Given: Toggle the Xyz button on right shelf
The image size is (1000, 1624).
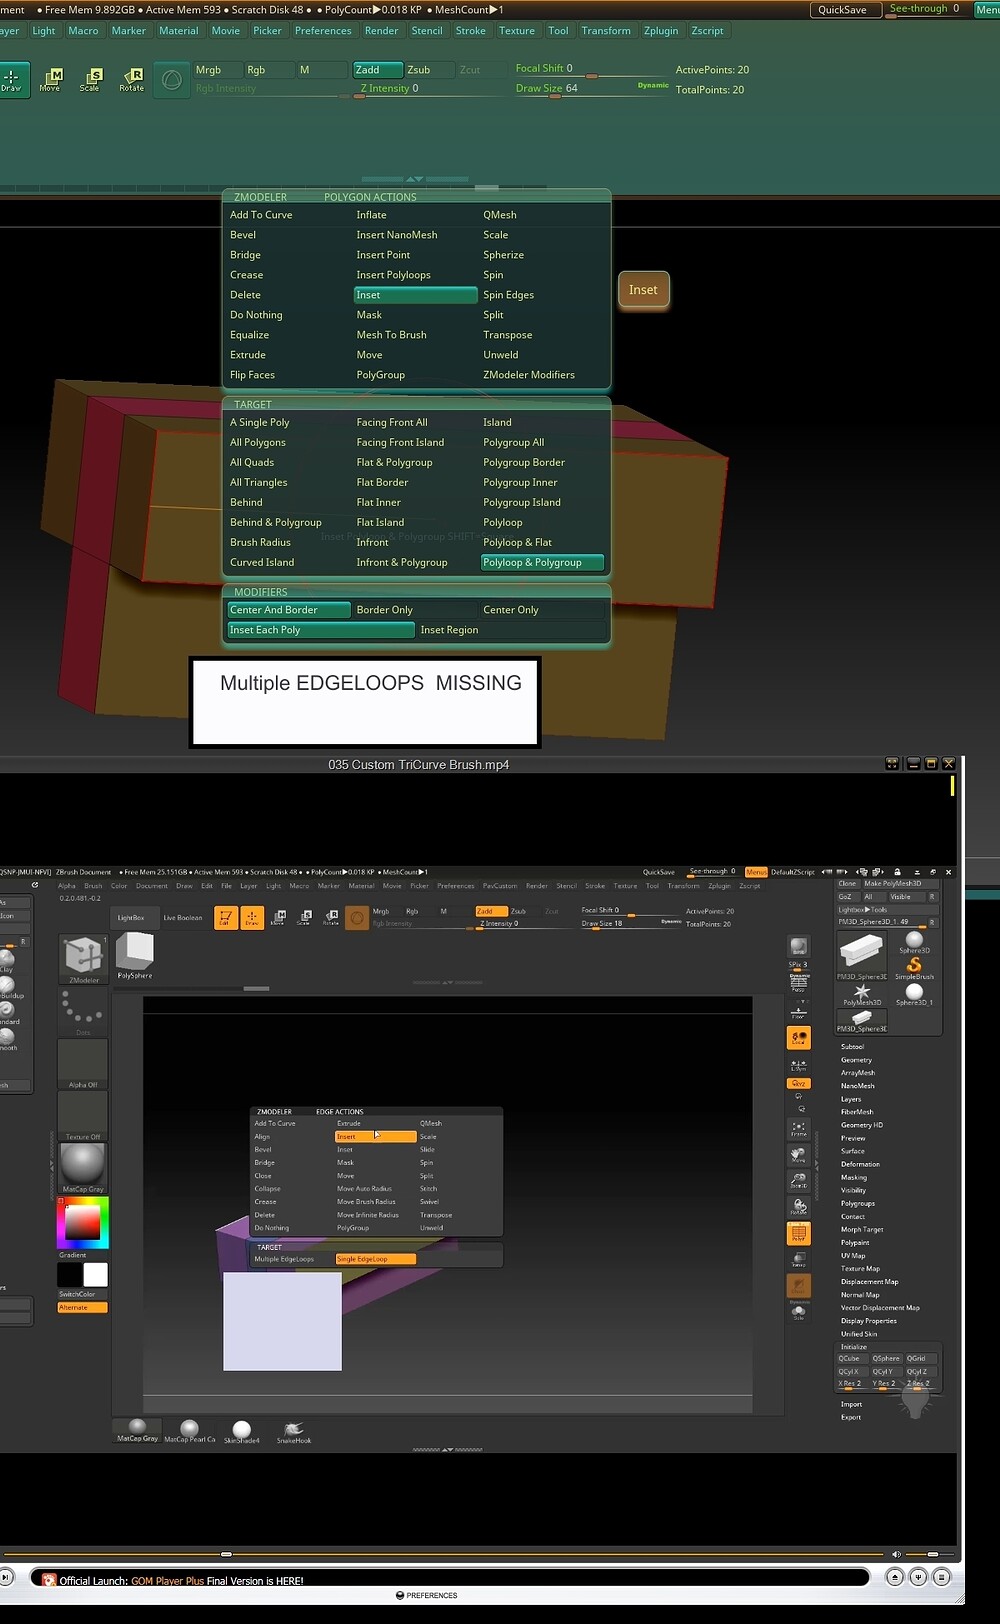Looking at the screenshot, I should pos(798,1083).
